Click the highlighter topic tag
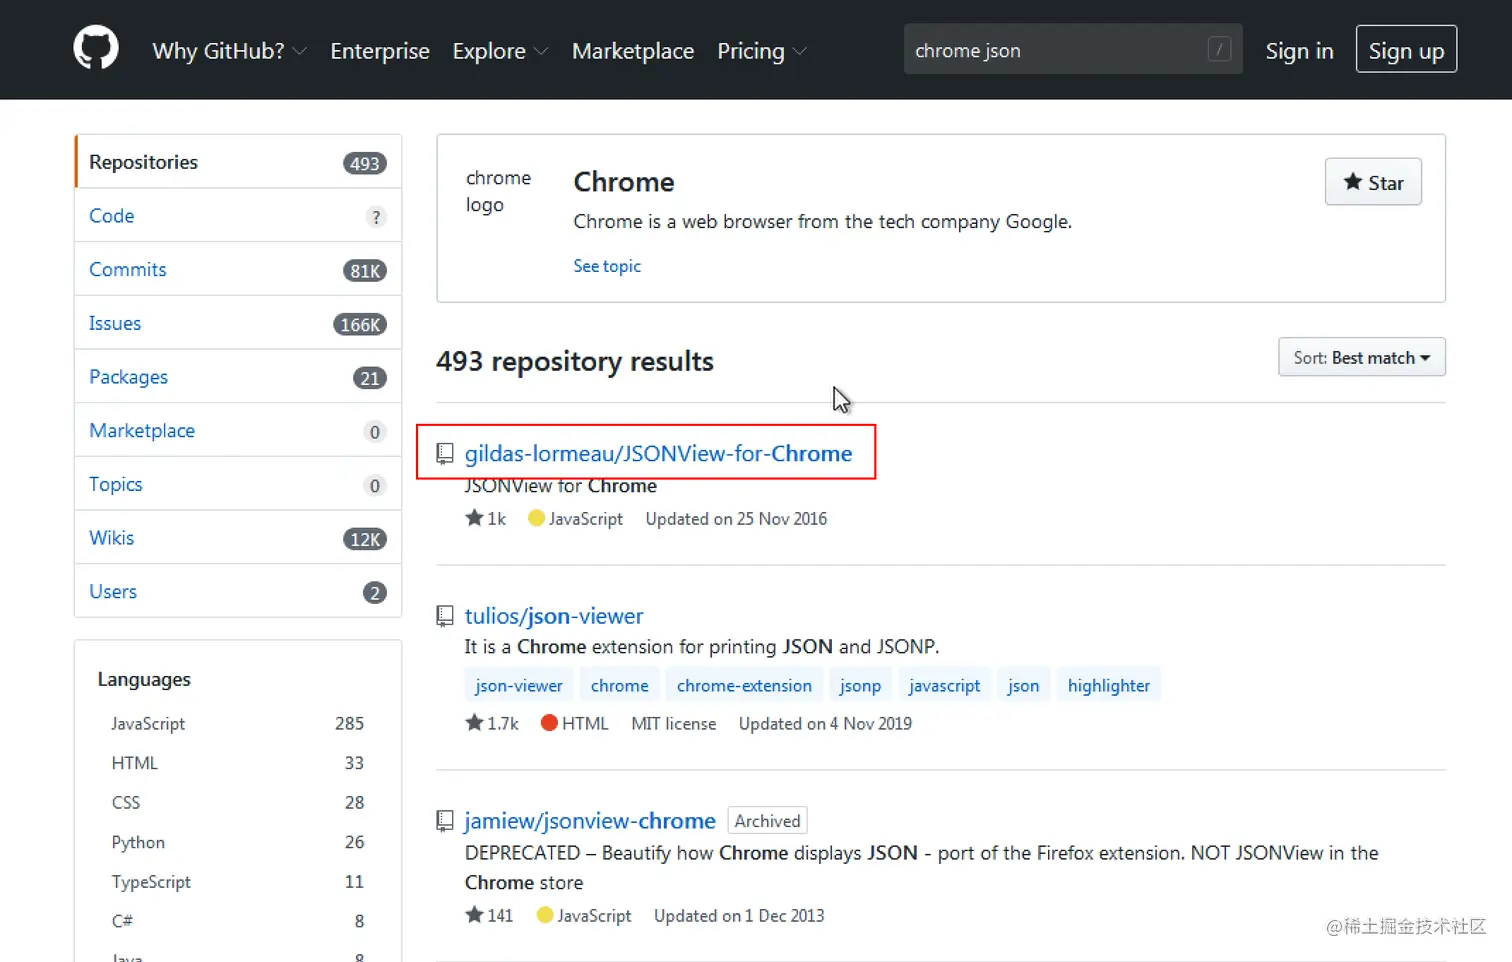This screenshot has height=962, width=1512. tap(1108, 685)
